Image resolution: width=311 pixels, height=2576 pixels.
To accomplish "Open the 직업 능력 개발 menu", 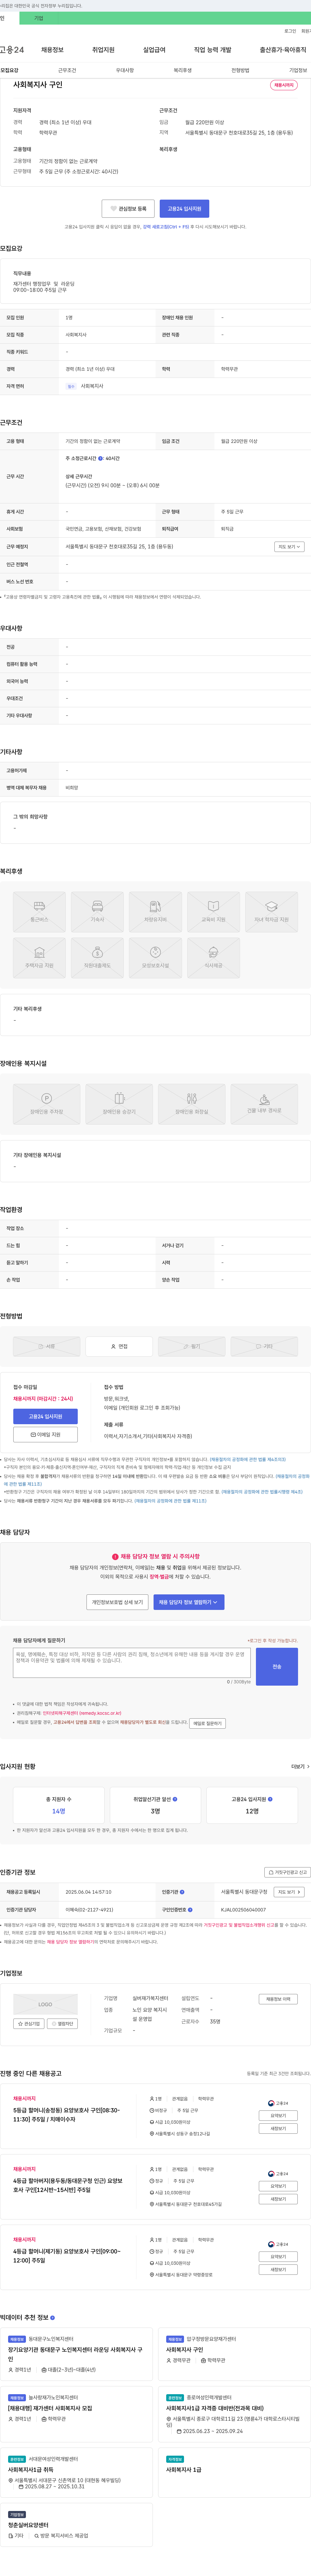I will click(x=212, y=50).
